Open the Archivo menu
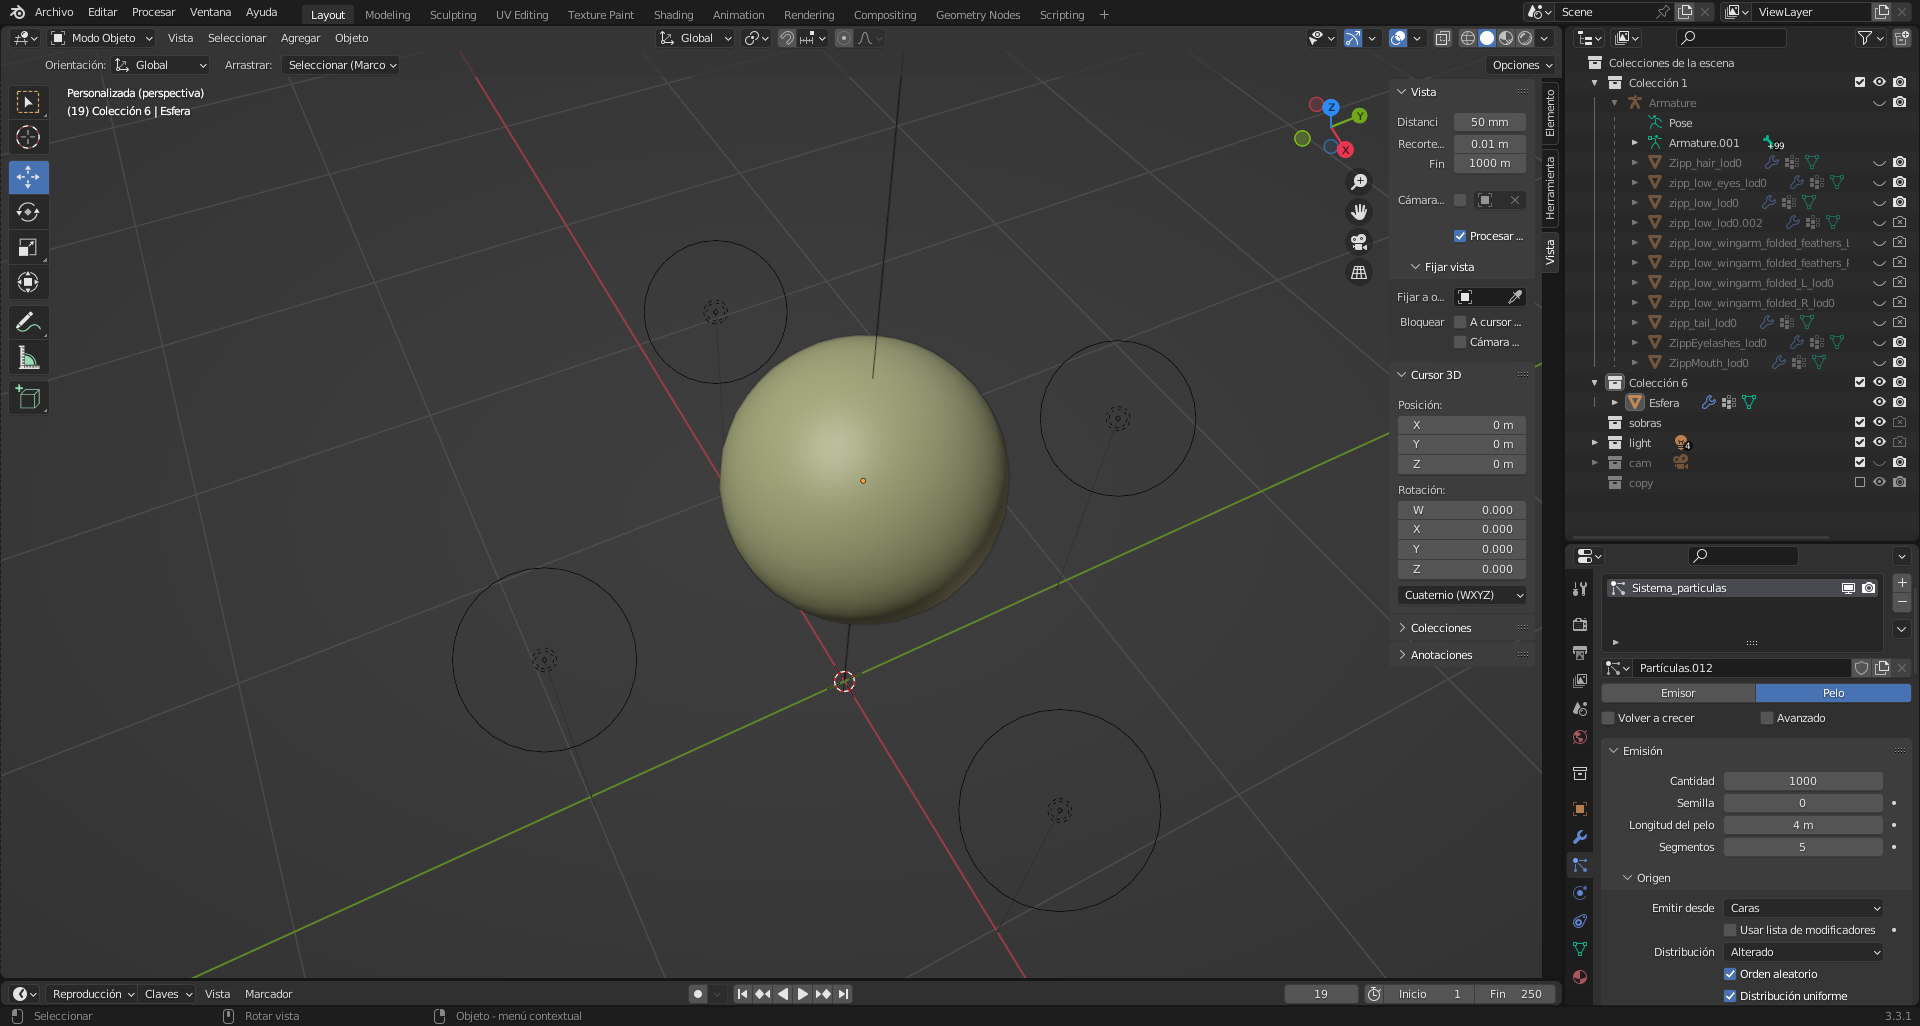The image size is (1920, 1026). (54, 13)
